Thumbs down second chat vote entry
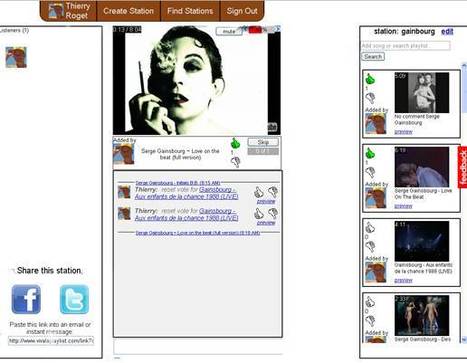467x363 pixels. pyautogui.click(x=273, y=213)
